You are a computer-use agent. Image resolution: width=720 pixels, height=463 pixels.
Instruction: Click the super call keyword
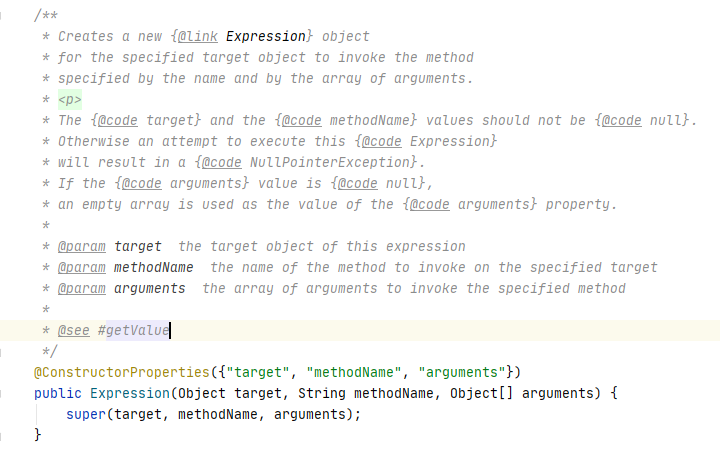(x=86, y=414)
